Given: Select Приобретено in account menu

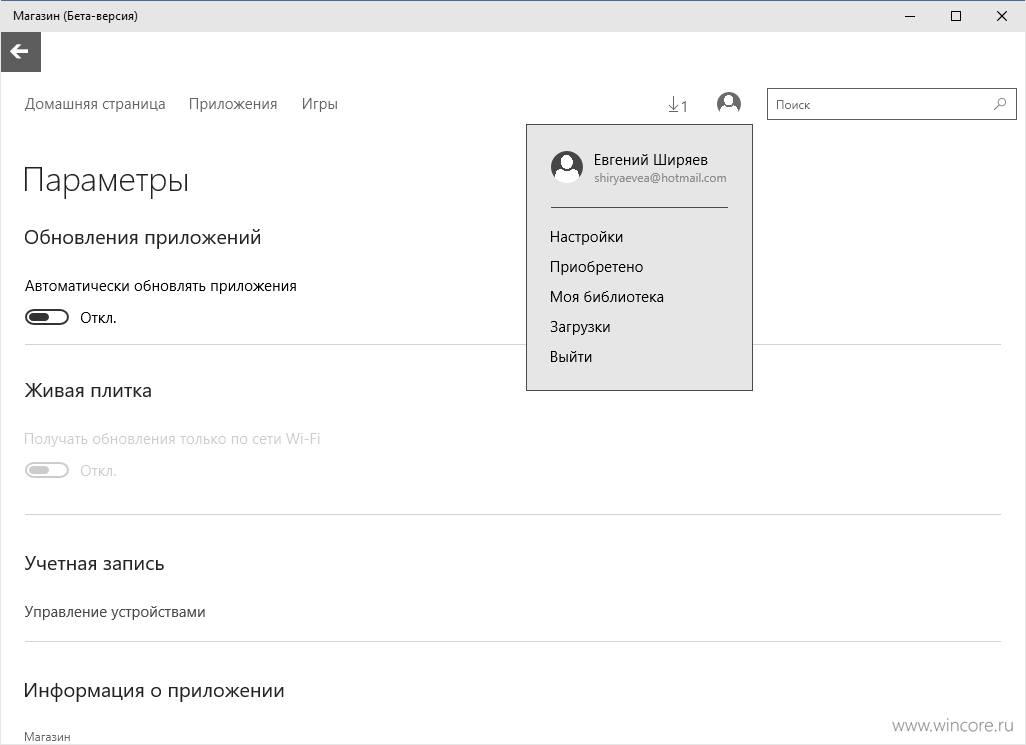Looking at the screenshot, I should pos(596,267).
